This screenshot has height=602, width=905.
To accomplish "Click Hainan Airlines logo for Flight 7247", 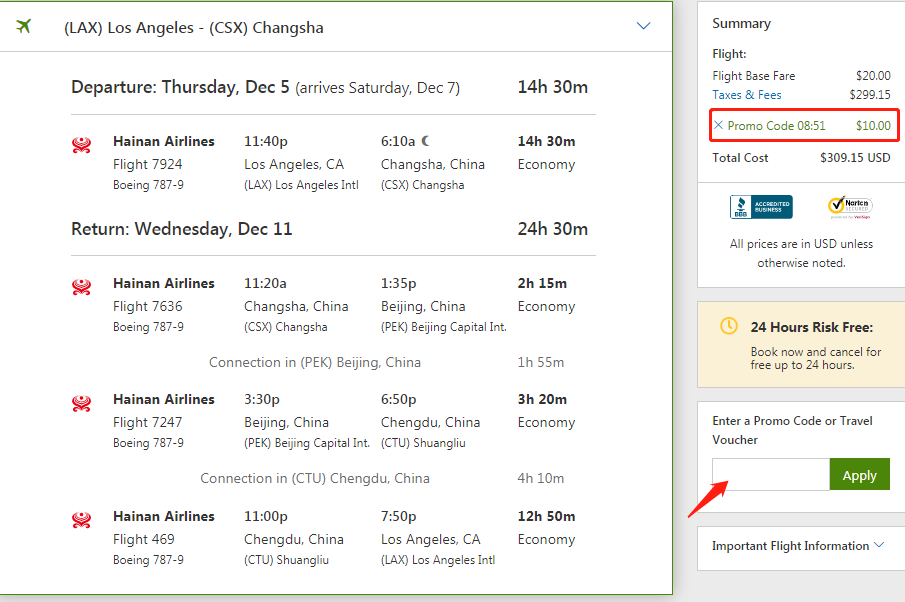I will pyautogui.click(x=81, y=403).
